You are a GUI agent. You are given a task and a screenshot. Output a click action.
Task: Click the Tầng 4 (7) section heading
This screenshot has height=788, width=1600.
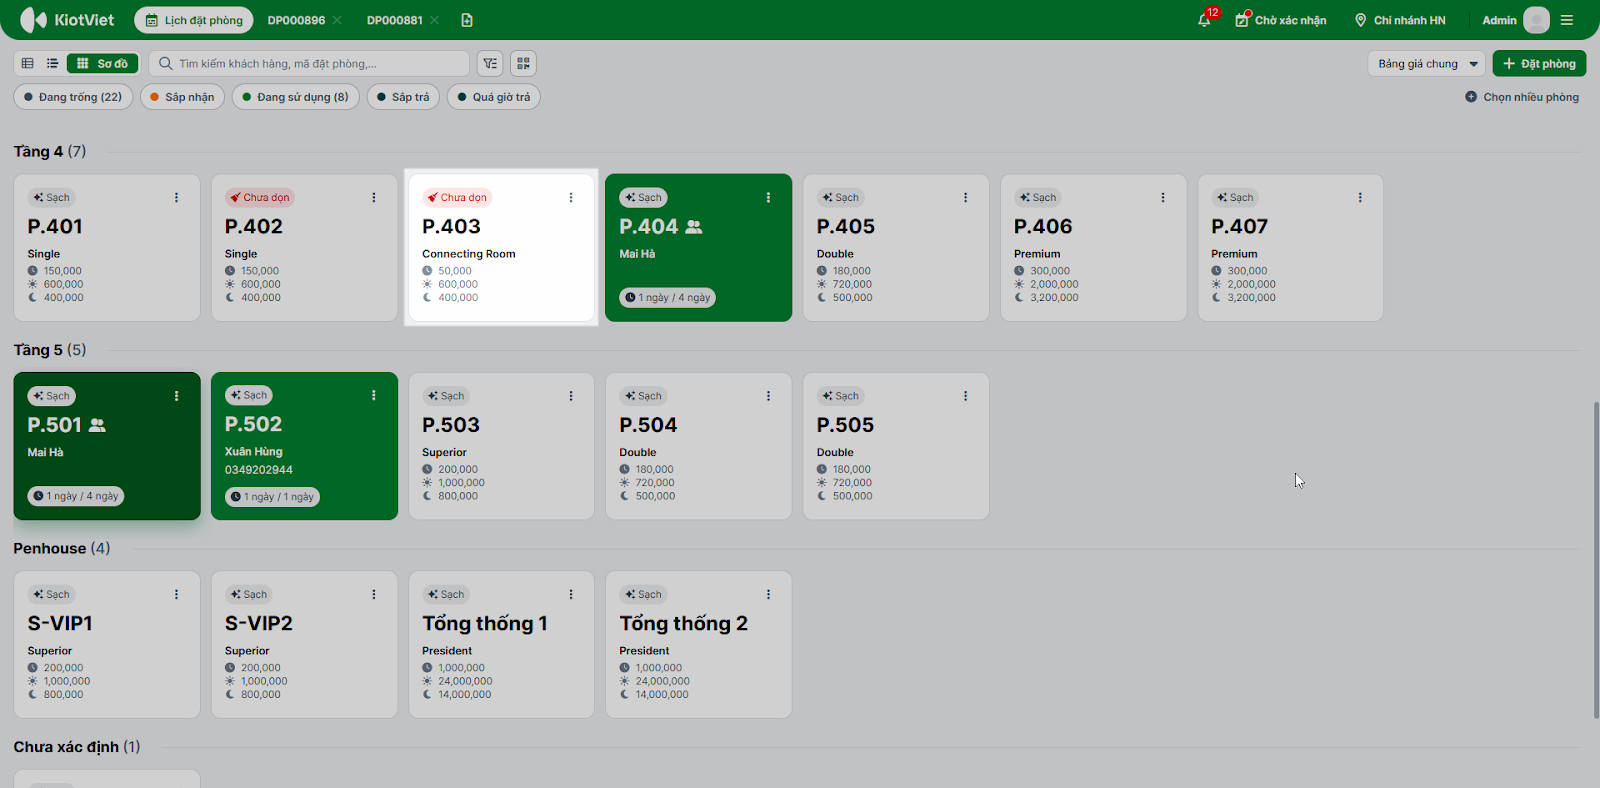[x=50, y=151]
